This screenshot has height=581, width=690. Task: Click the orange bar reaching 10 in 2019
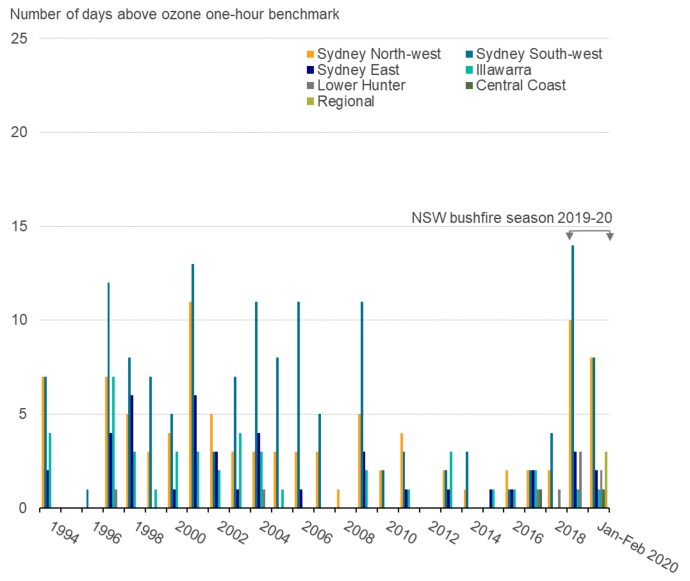[570, 414]
